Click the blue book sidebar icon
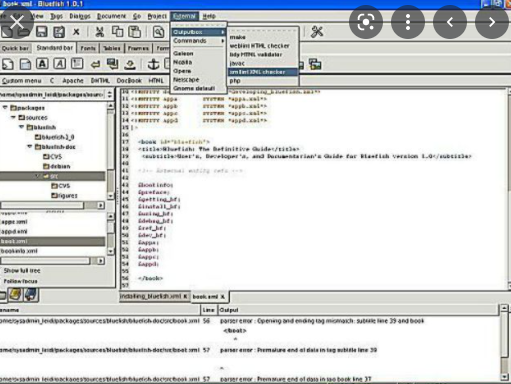Viewport: 511px width, 384px height. pos(31,295)
